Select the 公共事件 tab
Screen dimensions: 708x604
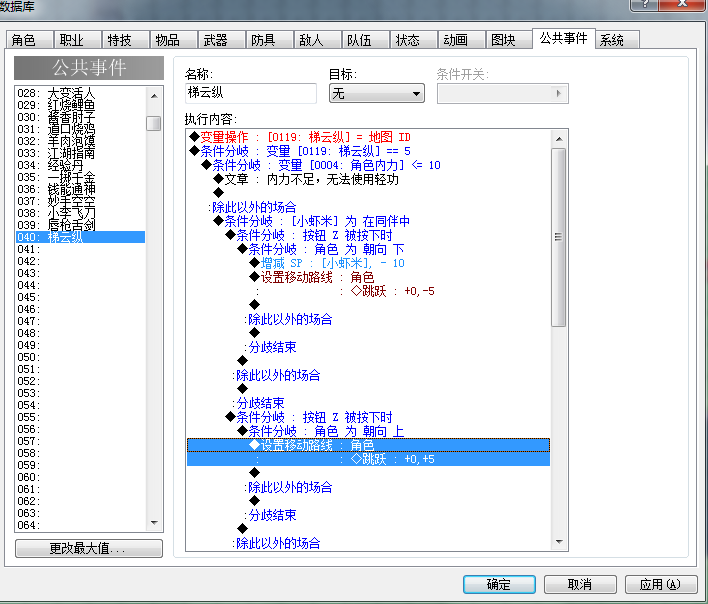(x=564, y=38)
